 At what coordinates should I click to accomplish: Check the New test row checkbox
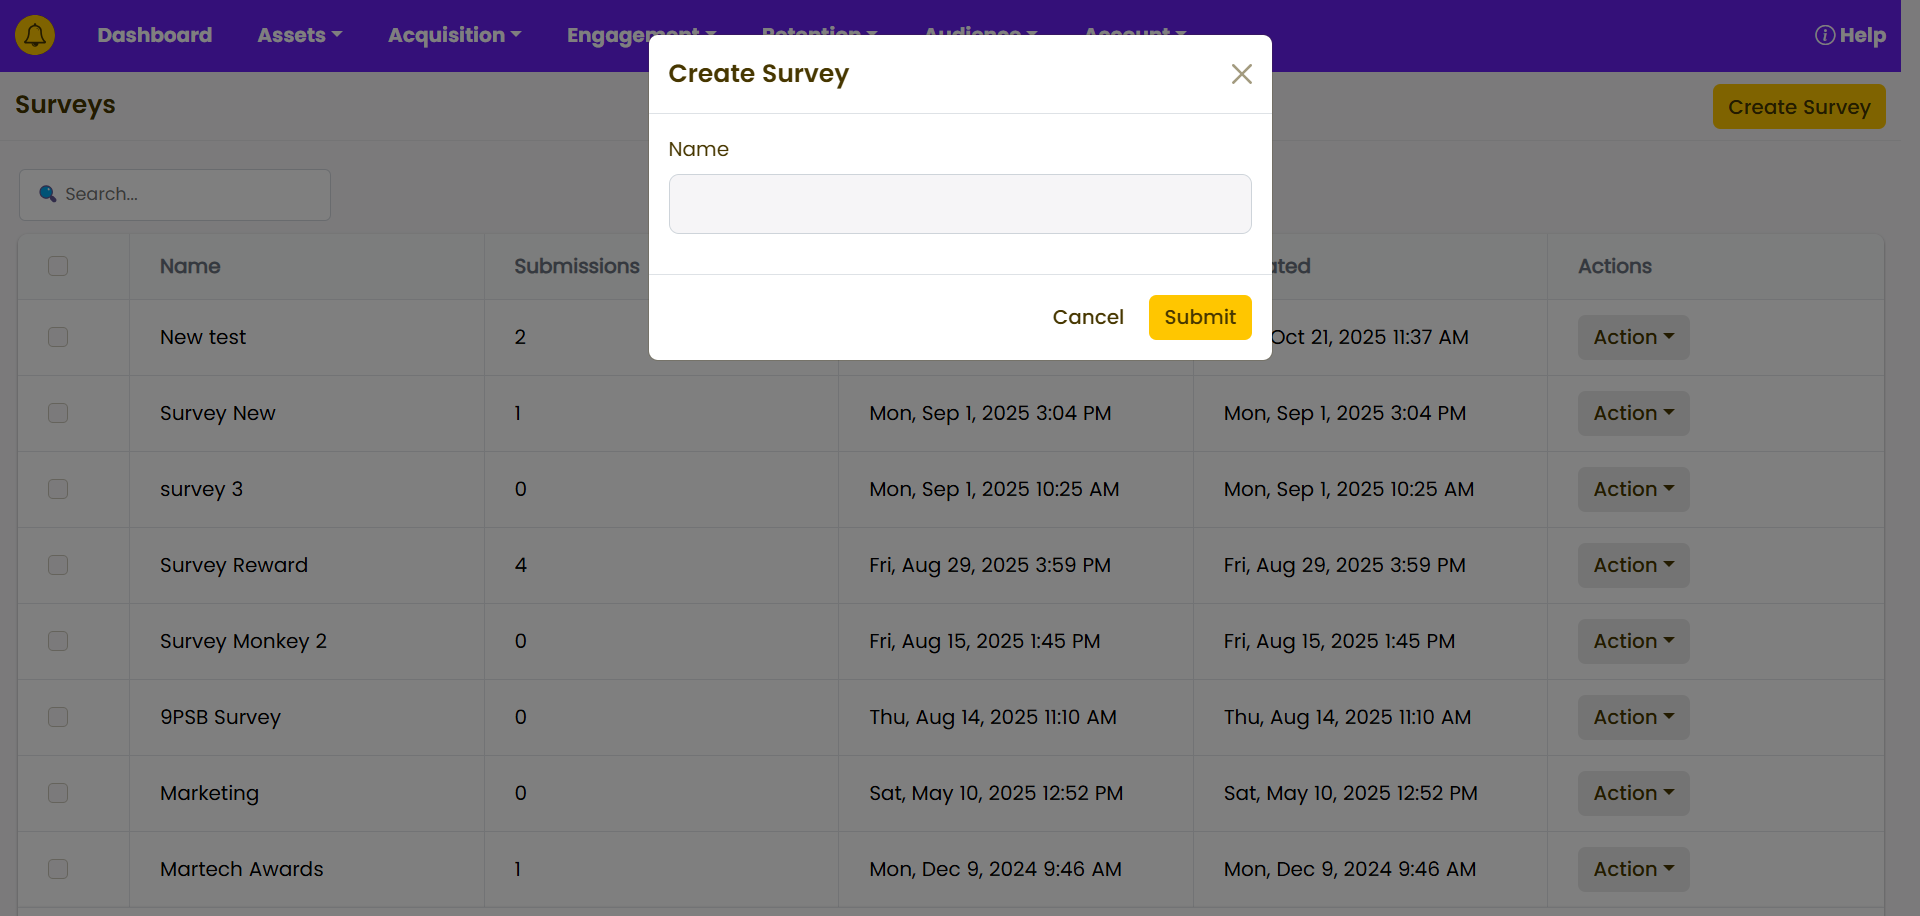click(x=58, y=337)
